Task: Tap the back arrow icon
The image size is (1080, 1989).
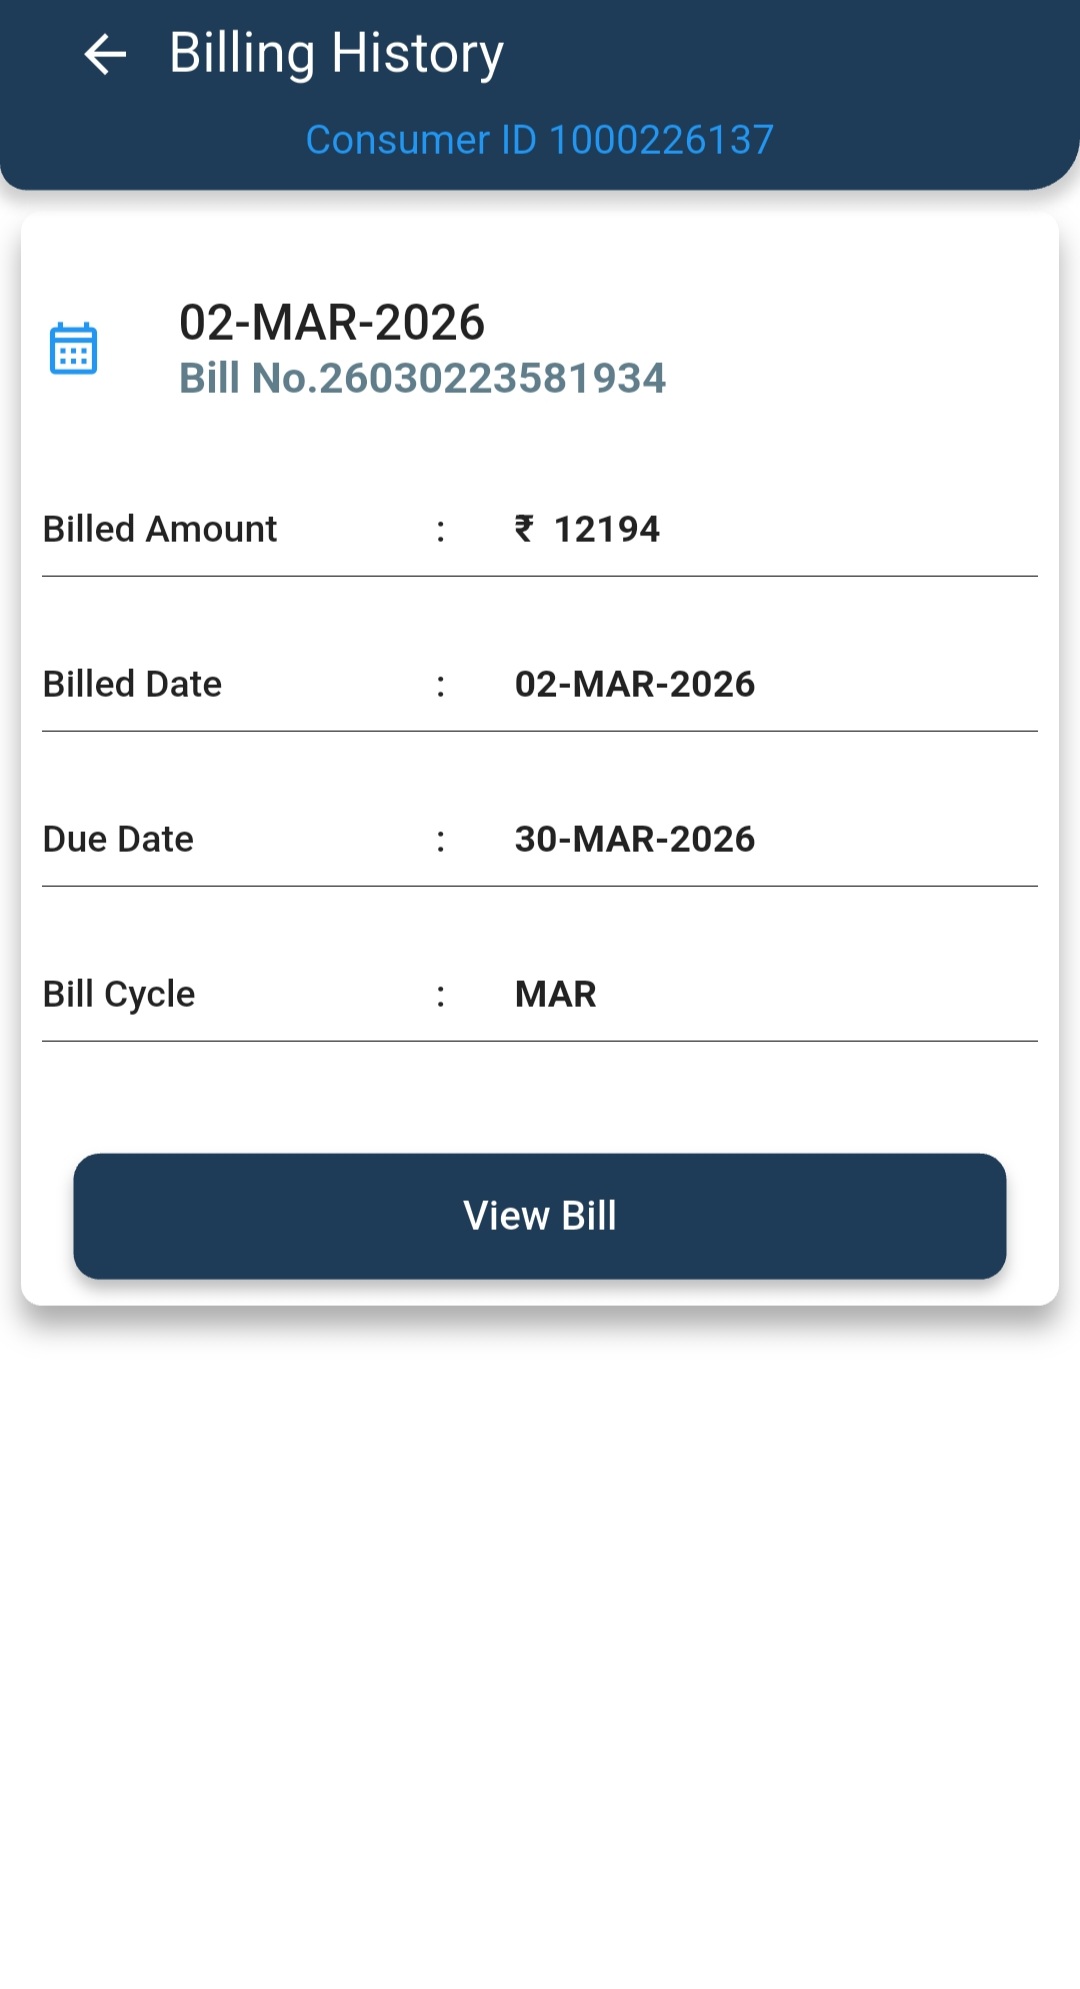Action: coord(105,54)
